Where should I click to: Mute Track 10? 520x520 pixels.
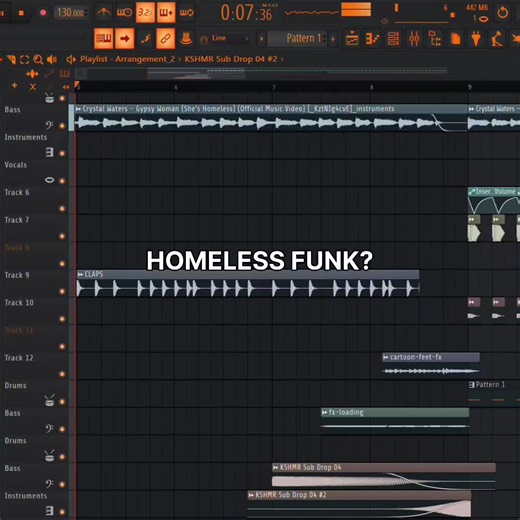click(62, 319)
